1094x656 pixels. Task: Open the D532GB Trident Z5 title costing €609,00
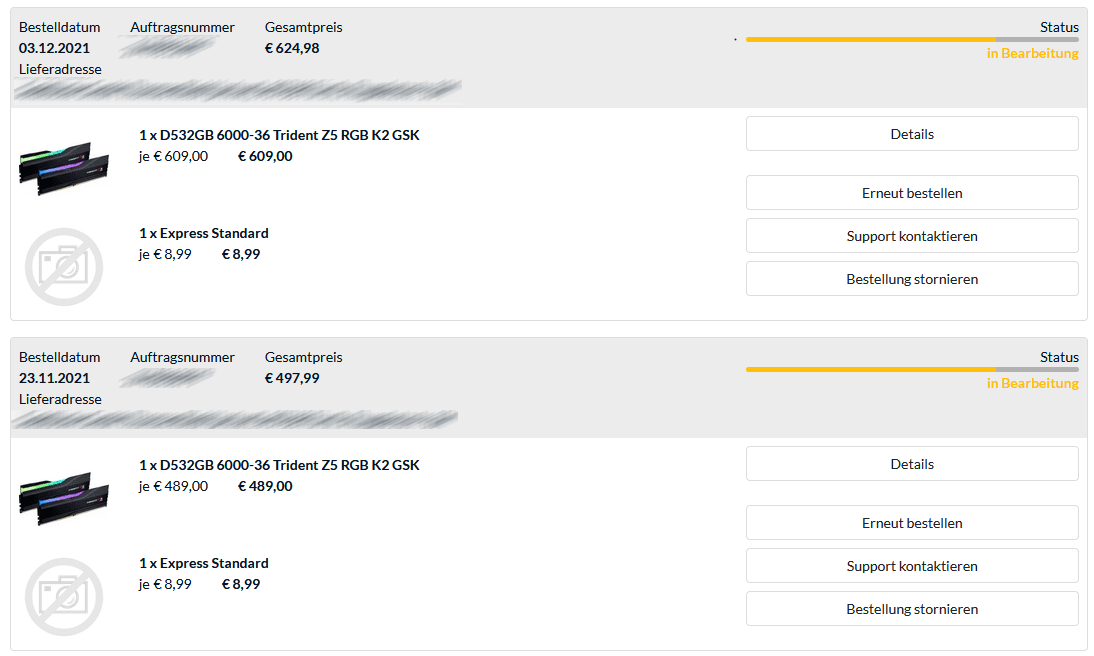coord(279,135)
